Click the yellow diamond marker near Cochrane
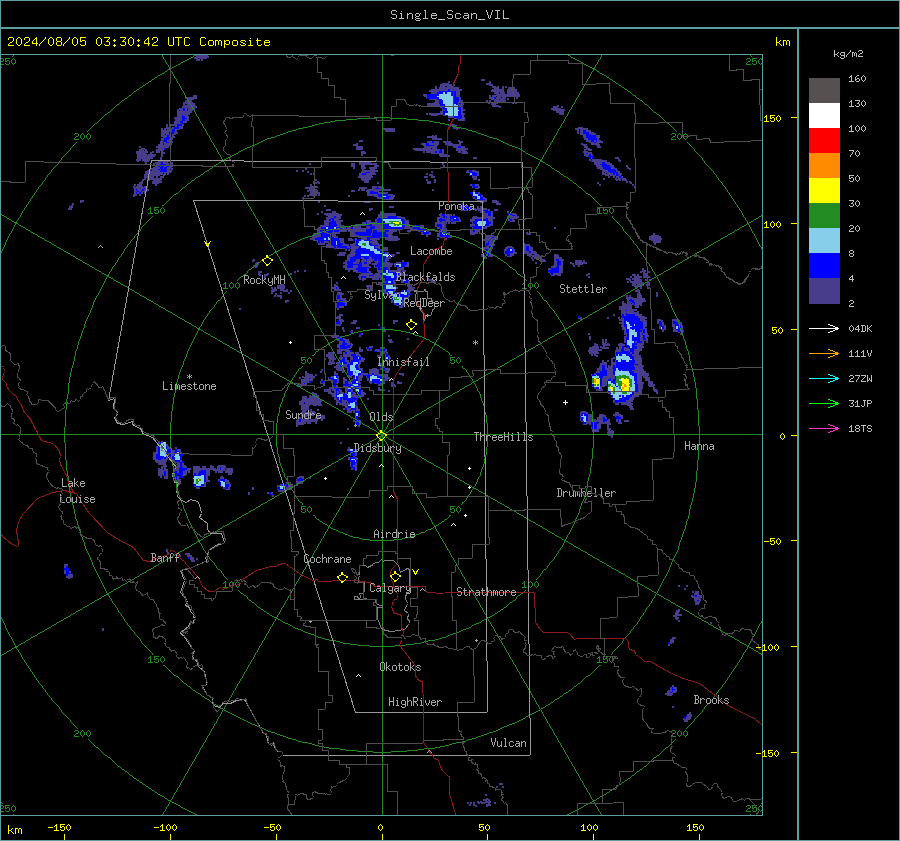 (x=342, y=577)
